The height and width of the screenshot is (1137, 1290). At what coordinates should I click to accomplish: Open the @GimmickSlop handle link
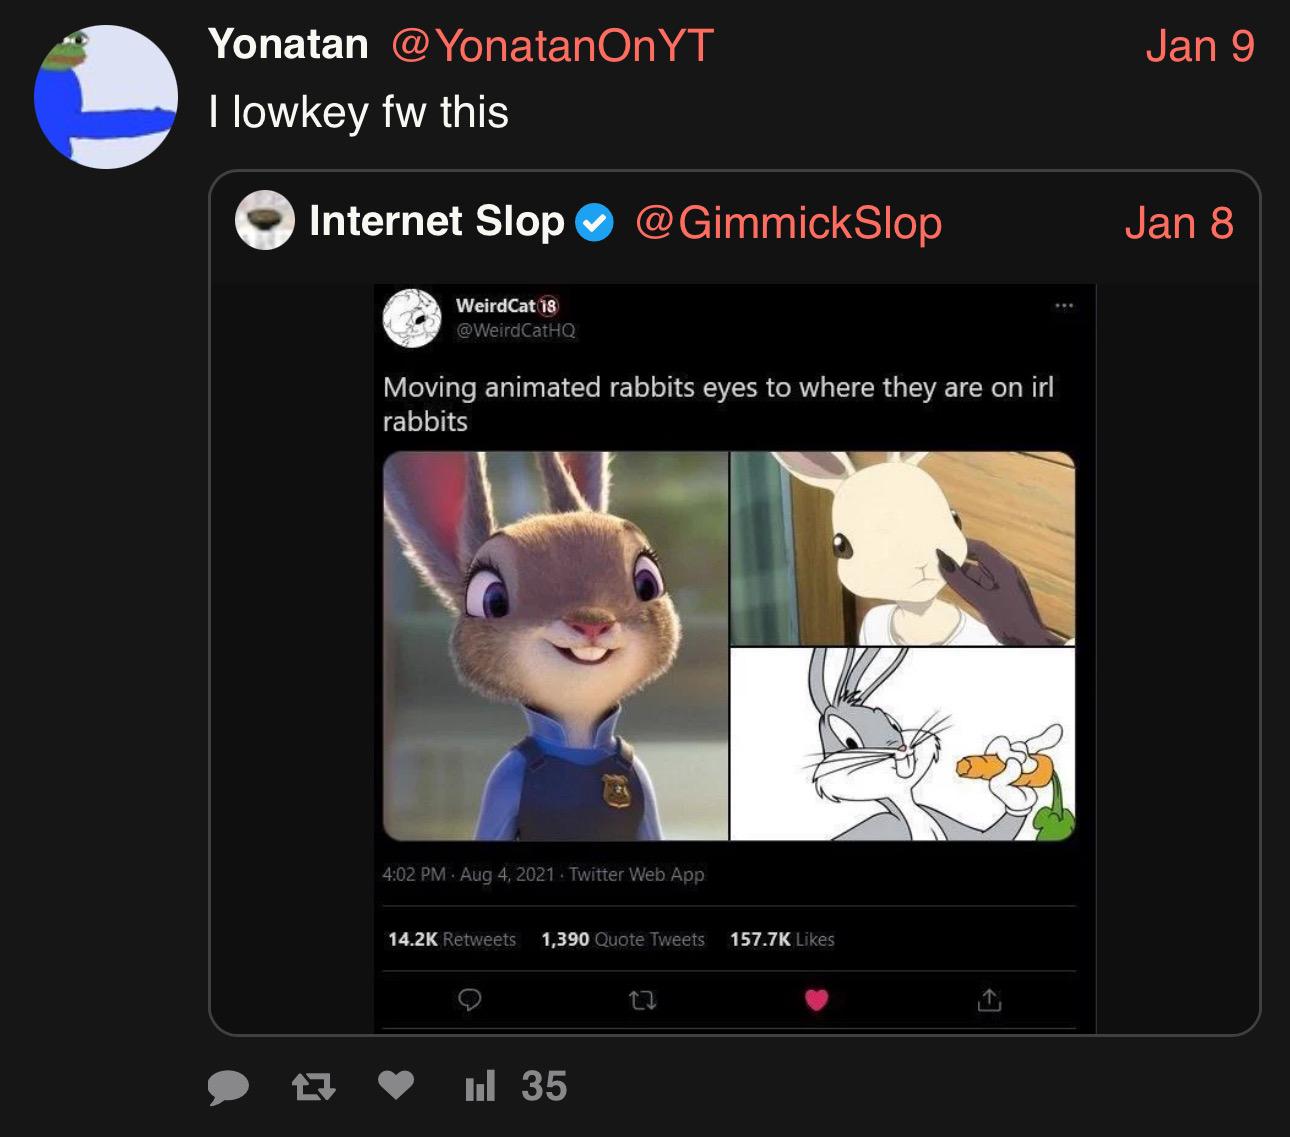788,222
